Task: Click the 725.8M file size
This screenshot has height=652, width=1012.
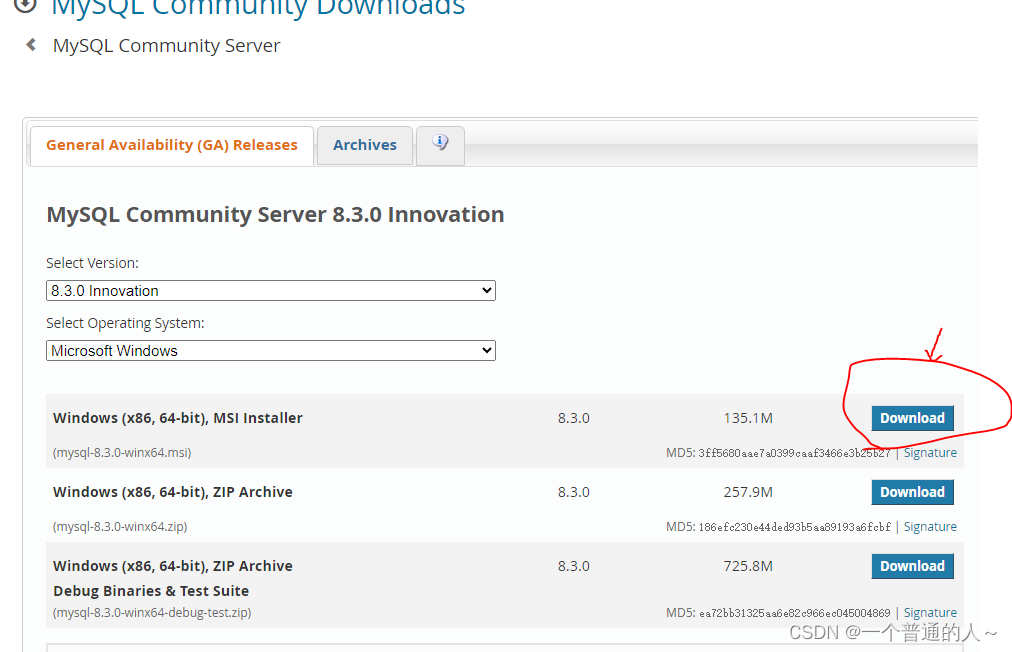Action: click(x=748, y=566)
